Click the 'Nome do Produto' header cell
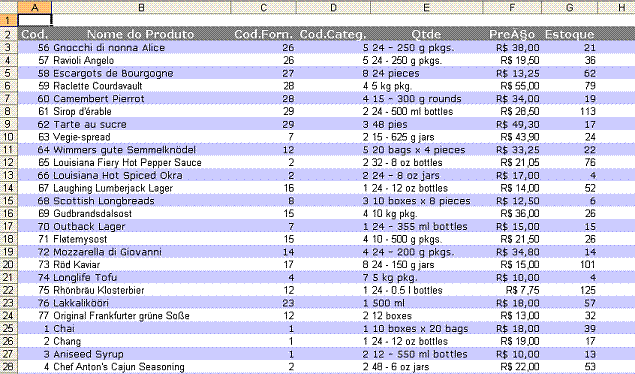635x374 pixels. (x=141, y=34)
